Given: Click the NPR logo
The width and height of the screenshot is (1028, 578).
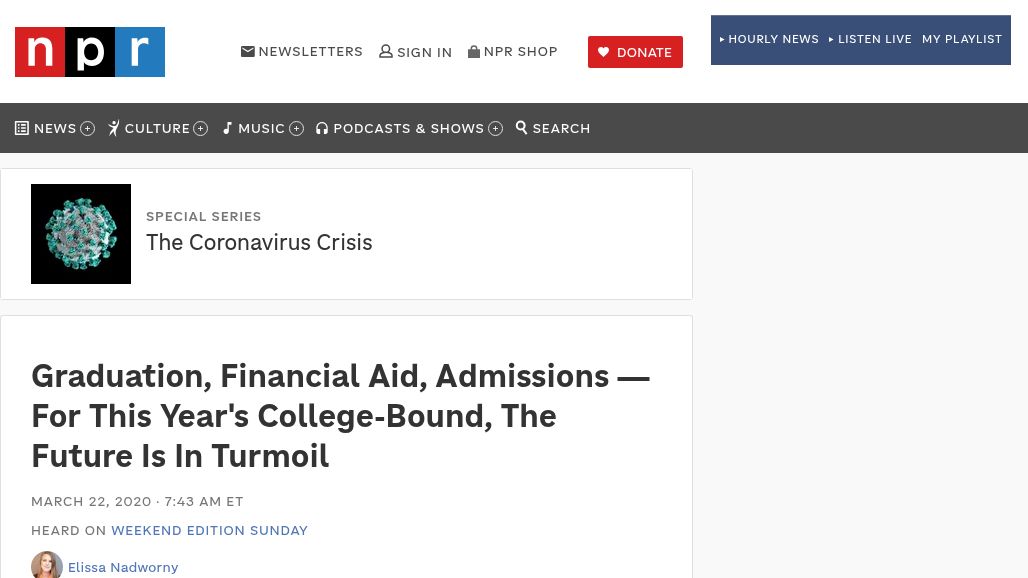Looking at the screenshot, I should [x=90, y=52].
